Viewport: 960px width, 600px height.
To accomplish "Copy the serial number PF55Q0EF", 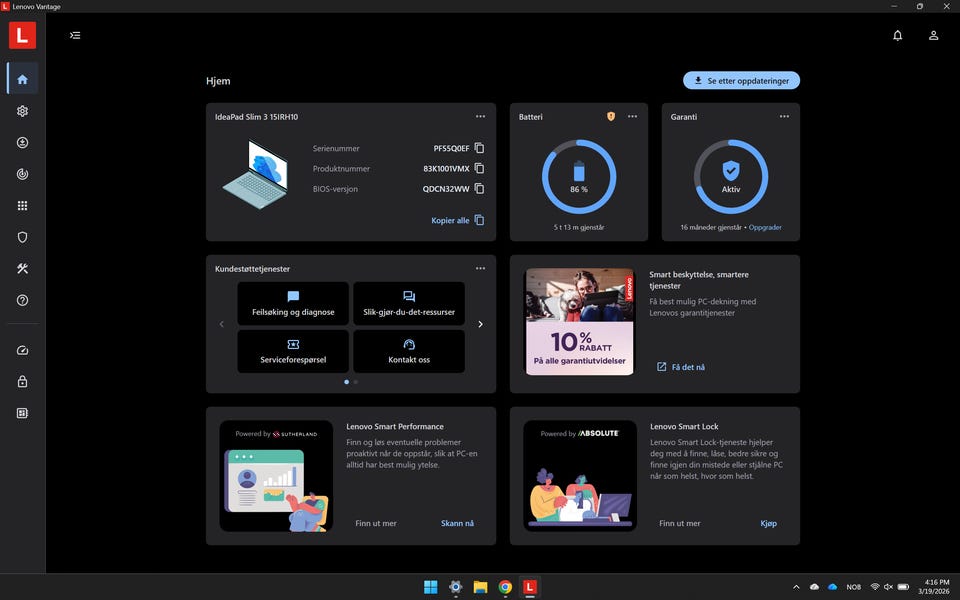I will [479, 148].
